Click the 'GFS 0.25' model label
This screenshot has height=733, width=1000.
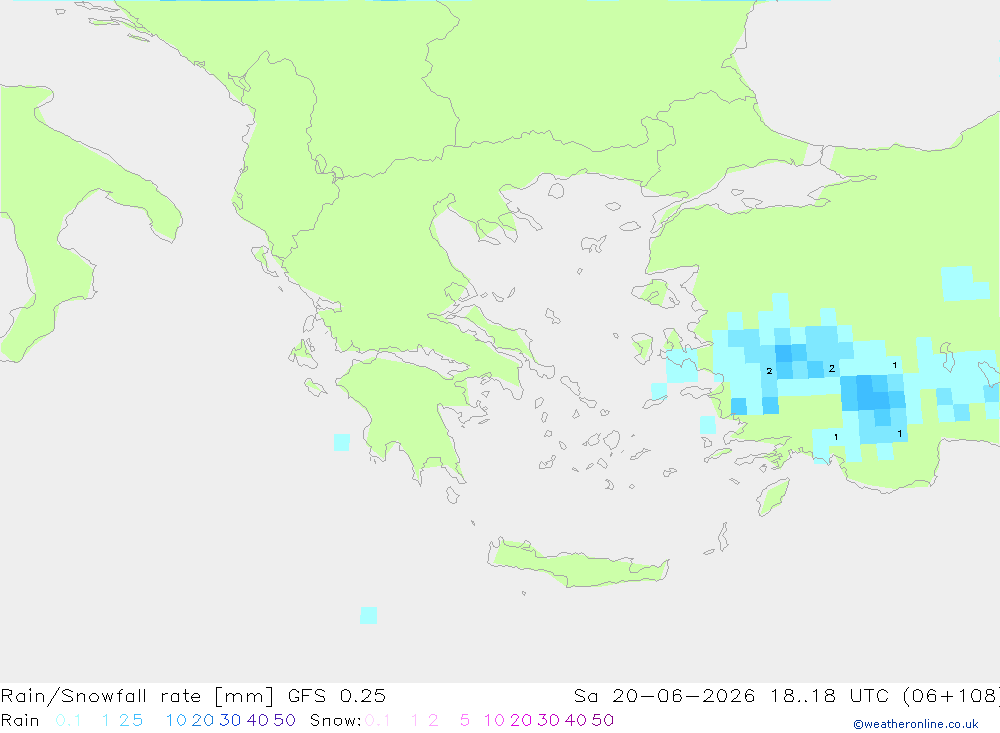pyautogui.click(x=337, y=696)
